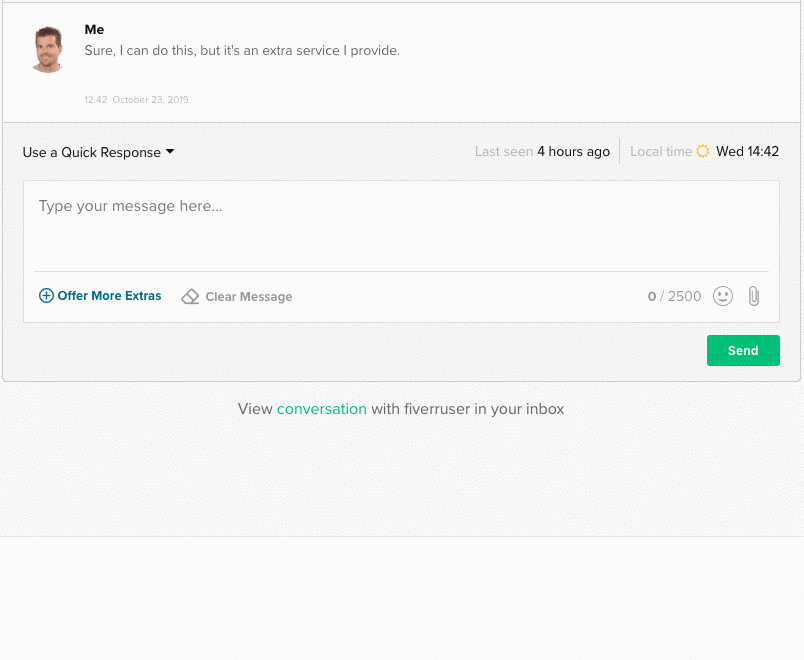Image resolution: width=804 pixels, height=660 pixels.
Task: Click the small arrow after Quick Response
Action: [x=170, y=152]
